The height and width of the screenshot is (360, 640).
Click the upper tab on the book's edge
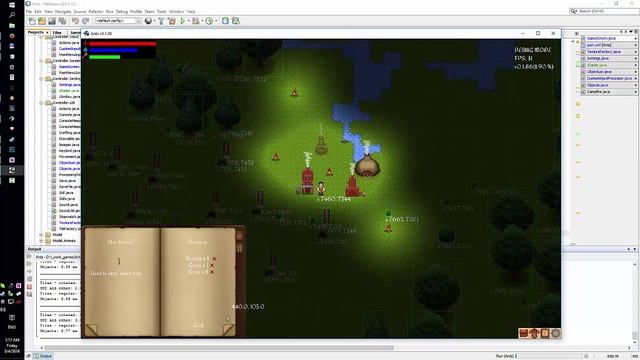[x=240, y=236]
